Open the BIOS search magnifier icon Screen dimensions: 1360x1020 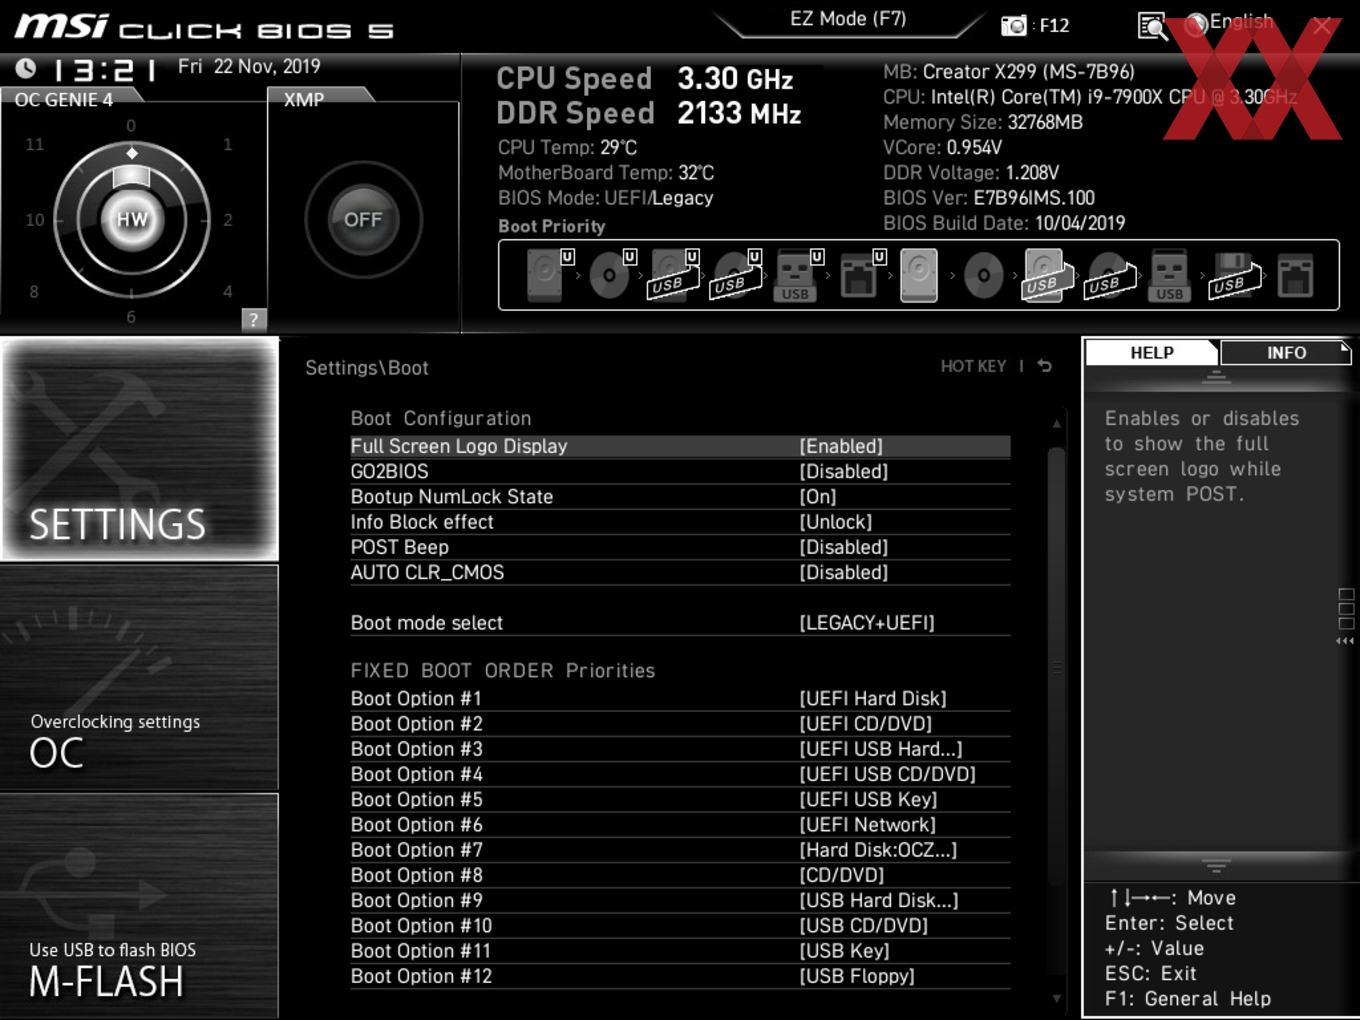pyautogui.click(x=1153, y=26)
